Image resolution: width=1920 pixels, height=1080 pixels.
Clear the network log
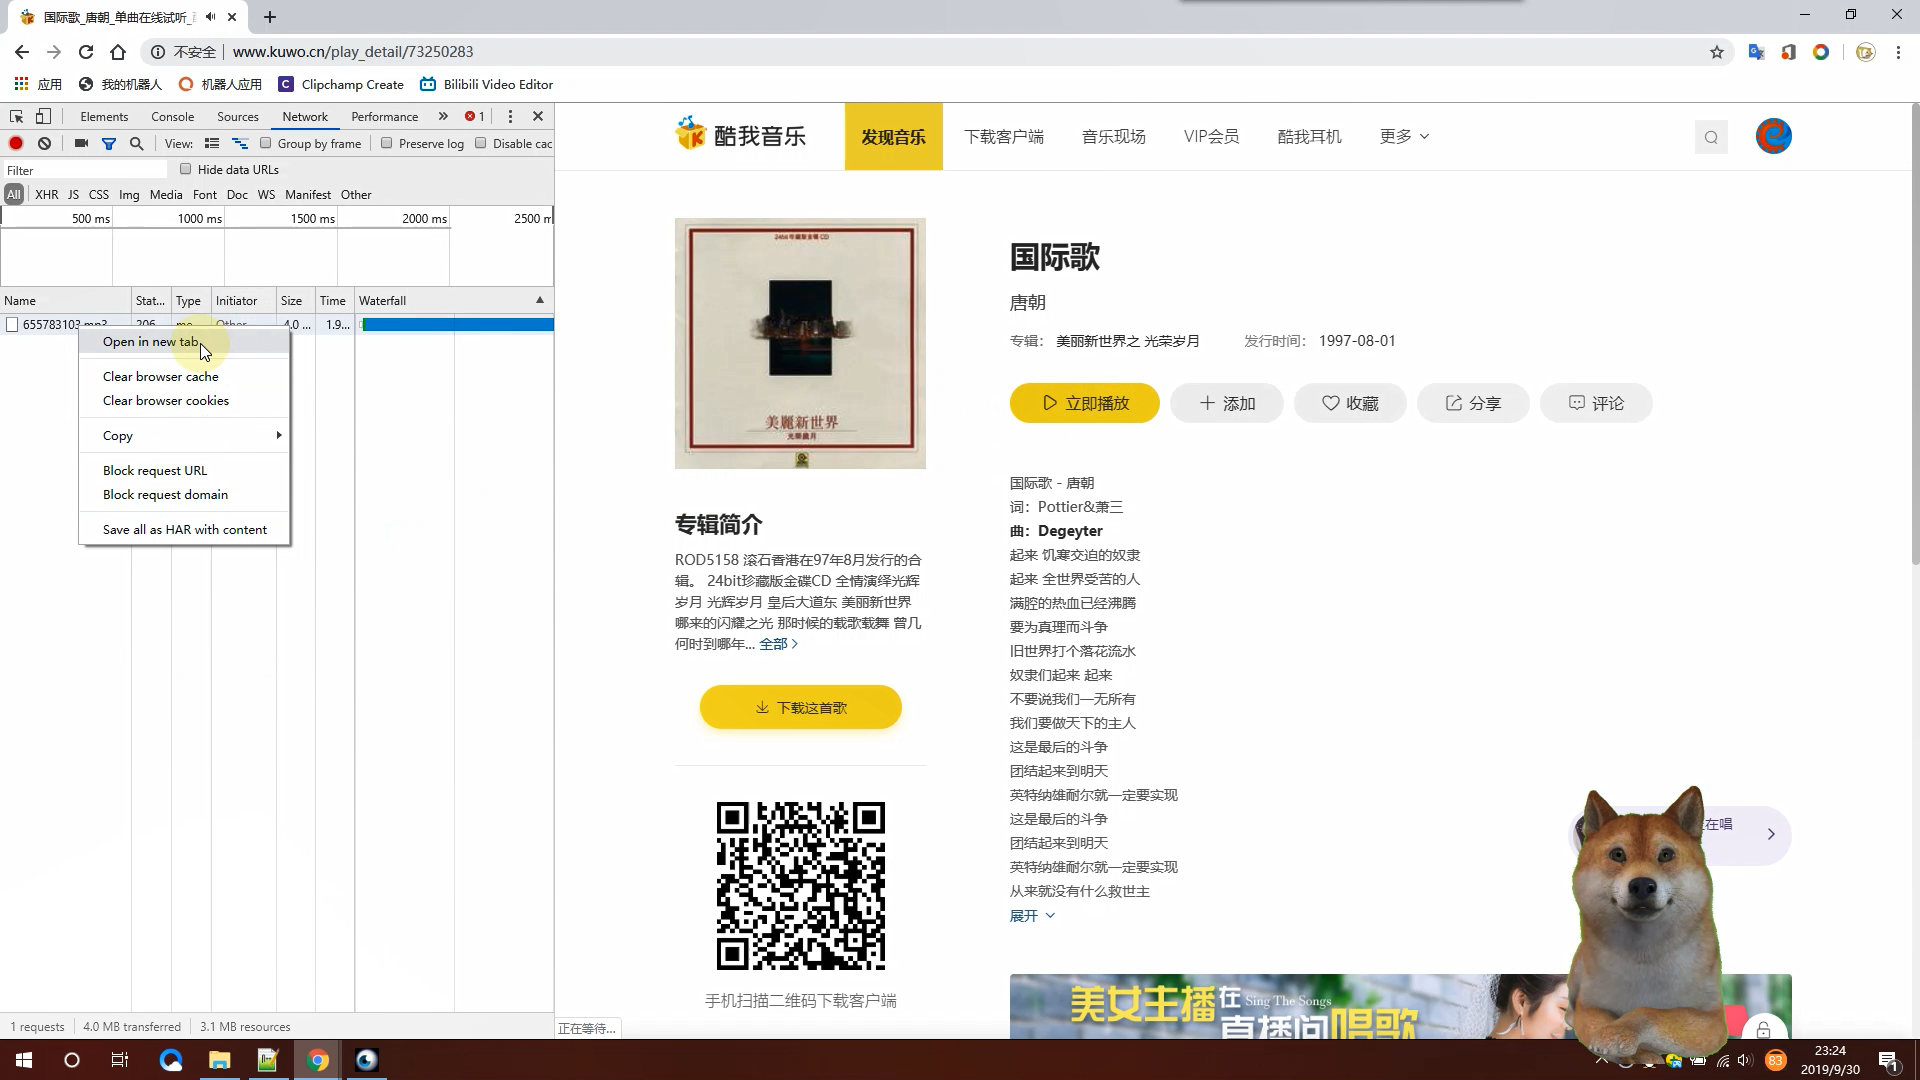(44, 144)
